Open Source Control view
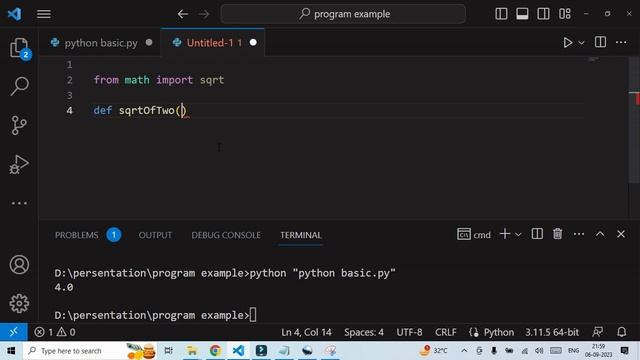The height and width of the screenshot is (360, 640). 19,125
